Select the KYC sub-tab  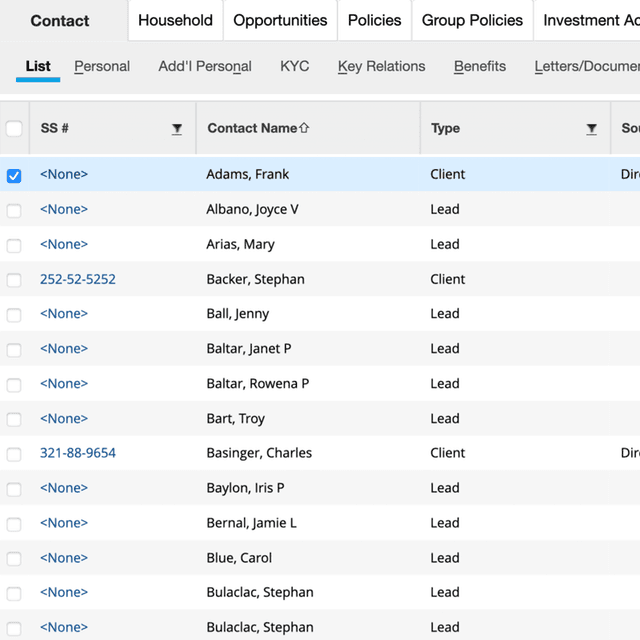[295, 66]
